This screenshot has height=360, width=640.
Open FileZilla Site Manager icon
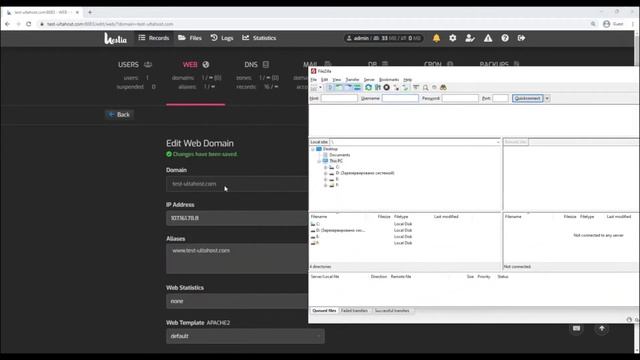tap(313, 87)
